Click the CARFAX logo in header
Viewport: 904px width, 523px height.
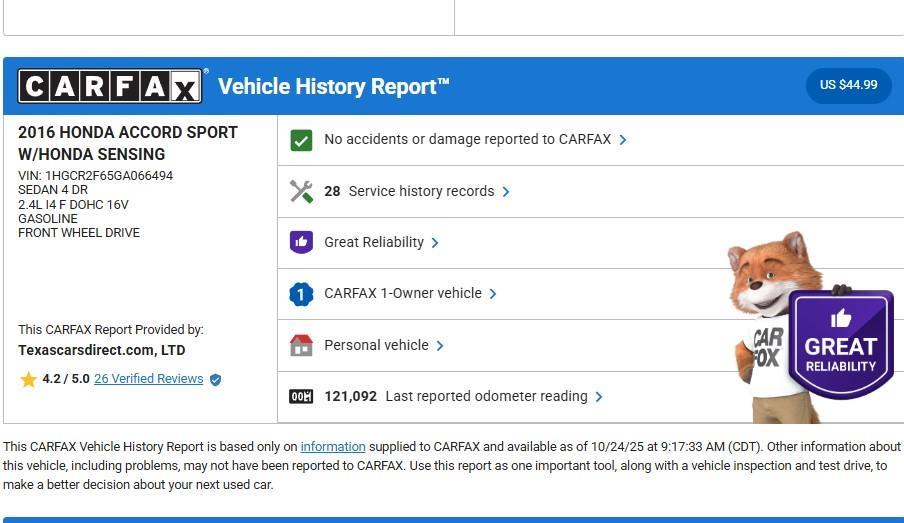pyautogui.click(x=110, y=87)
